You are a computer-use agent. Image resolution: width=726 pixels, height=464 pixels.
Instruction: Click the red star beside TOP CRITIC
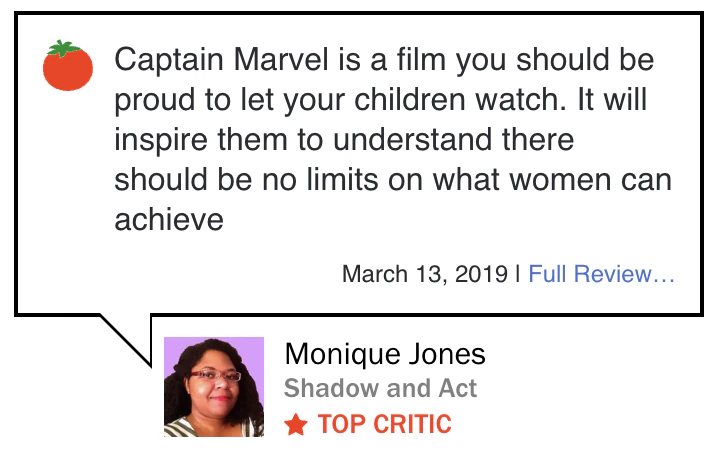coord(296,425)
